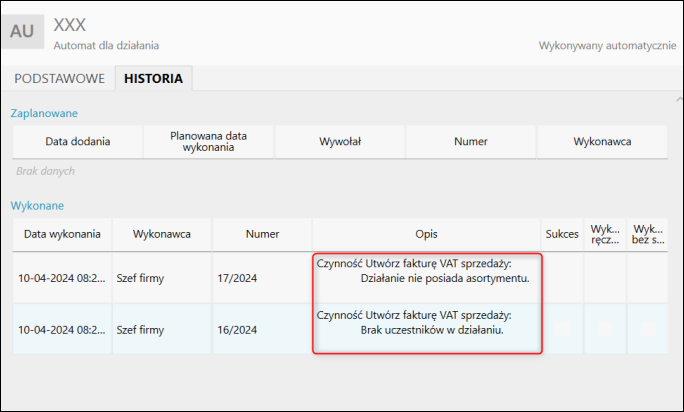Sort by Data dodania column header
Screen dimensions: 684x412
coord(77,142)
